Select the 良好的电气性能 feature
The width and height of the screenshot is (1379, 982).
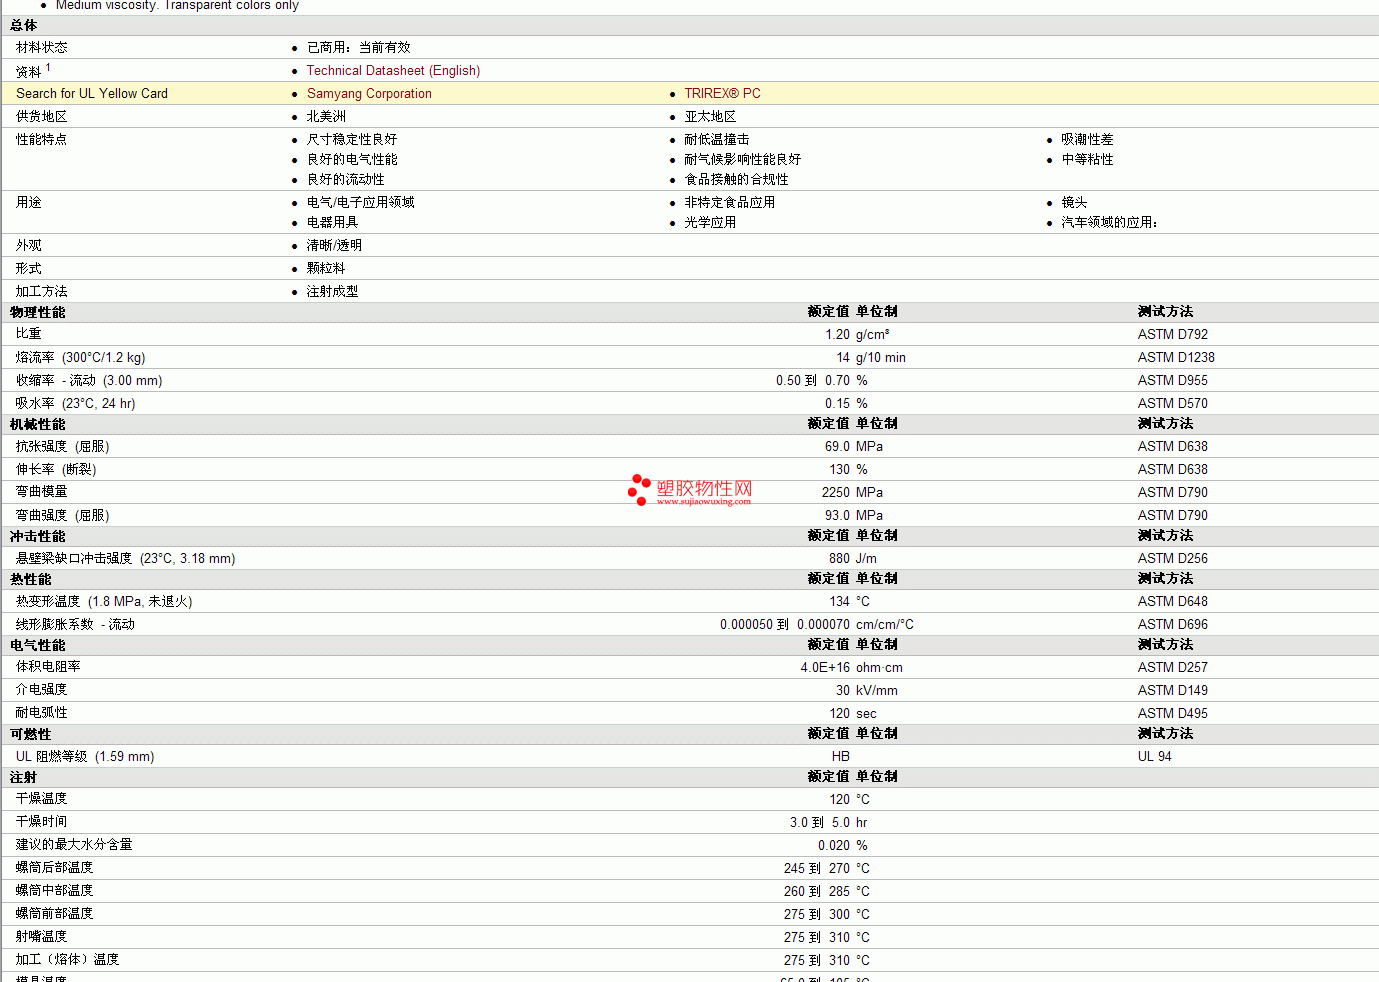pos(352,160)
